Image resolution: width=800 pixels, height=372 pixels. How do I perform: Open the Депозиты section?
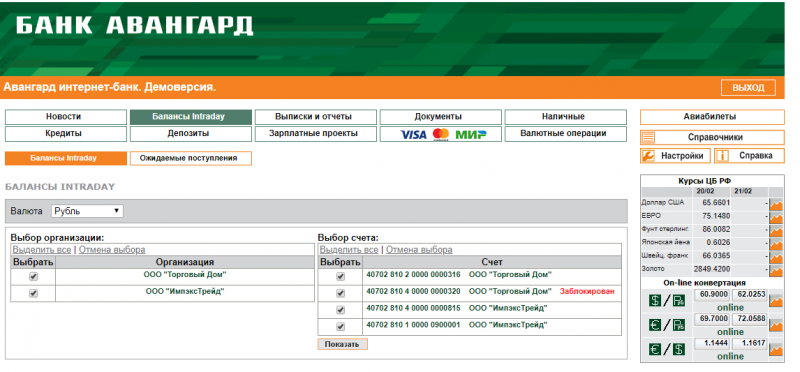(191, 134)
